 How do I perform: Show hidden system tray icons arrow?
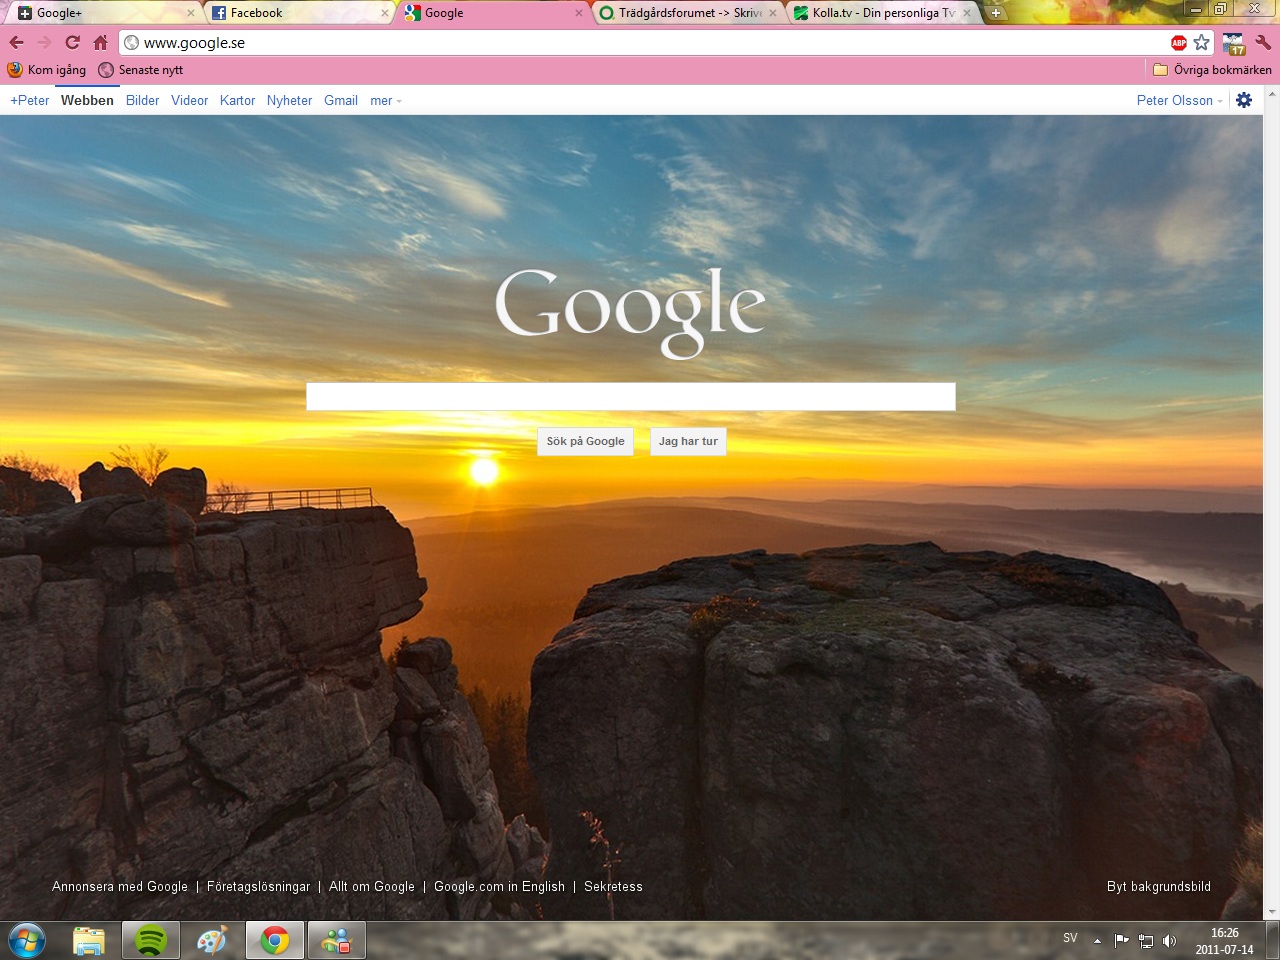pos(1097,941)
